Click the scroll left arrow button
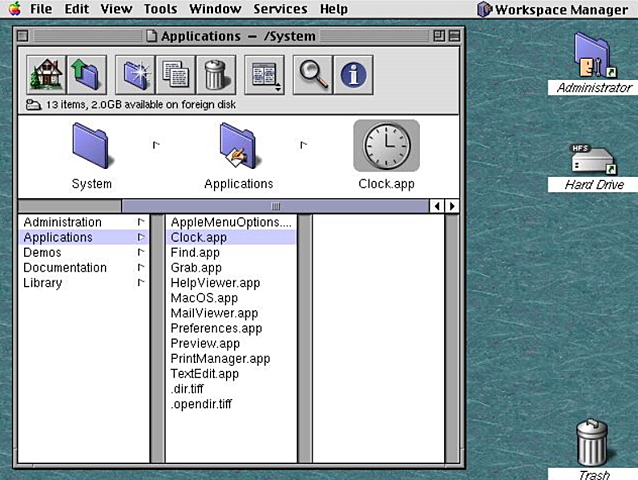The height and width of the screenshot is (480, 638). [437, 206]
